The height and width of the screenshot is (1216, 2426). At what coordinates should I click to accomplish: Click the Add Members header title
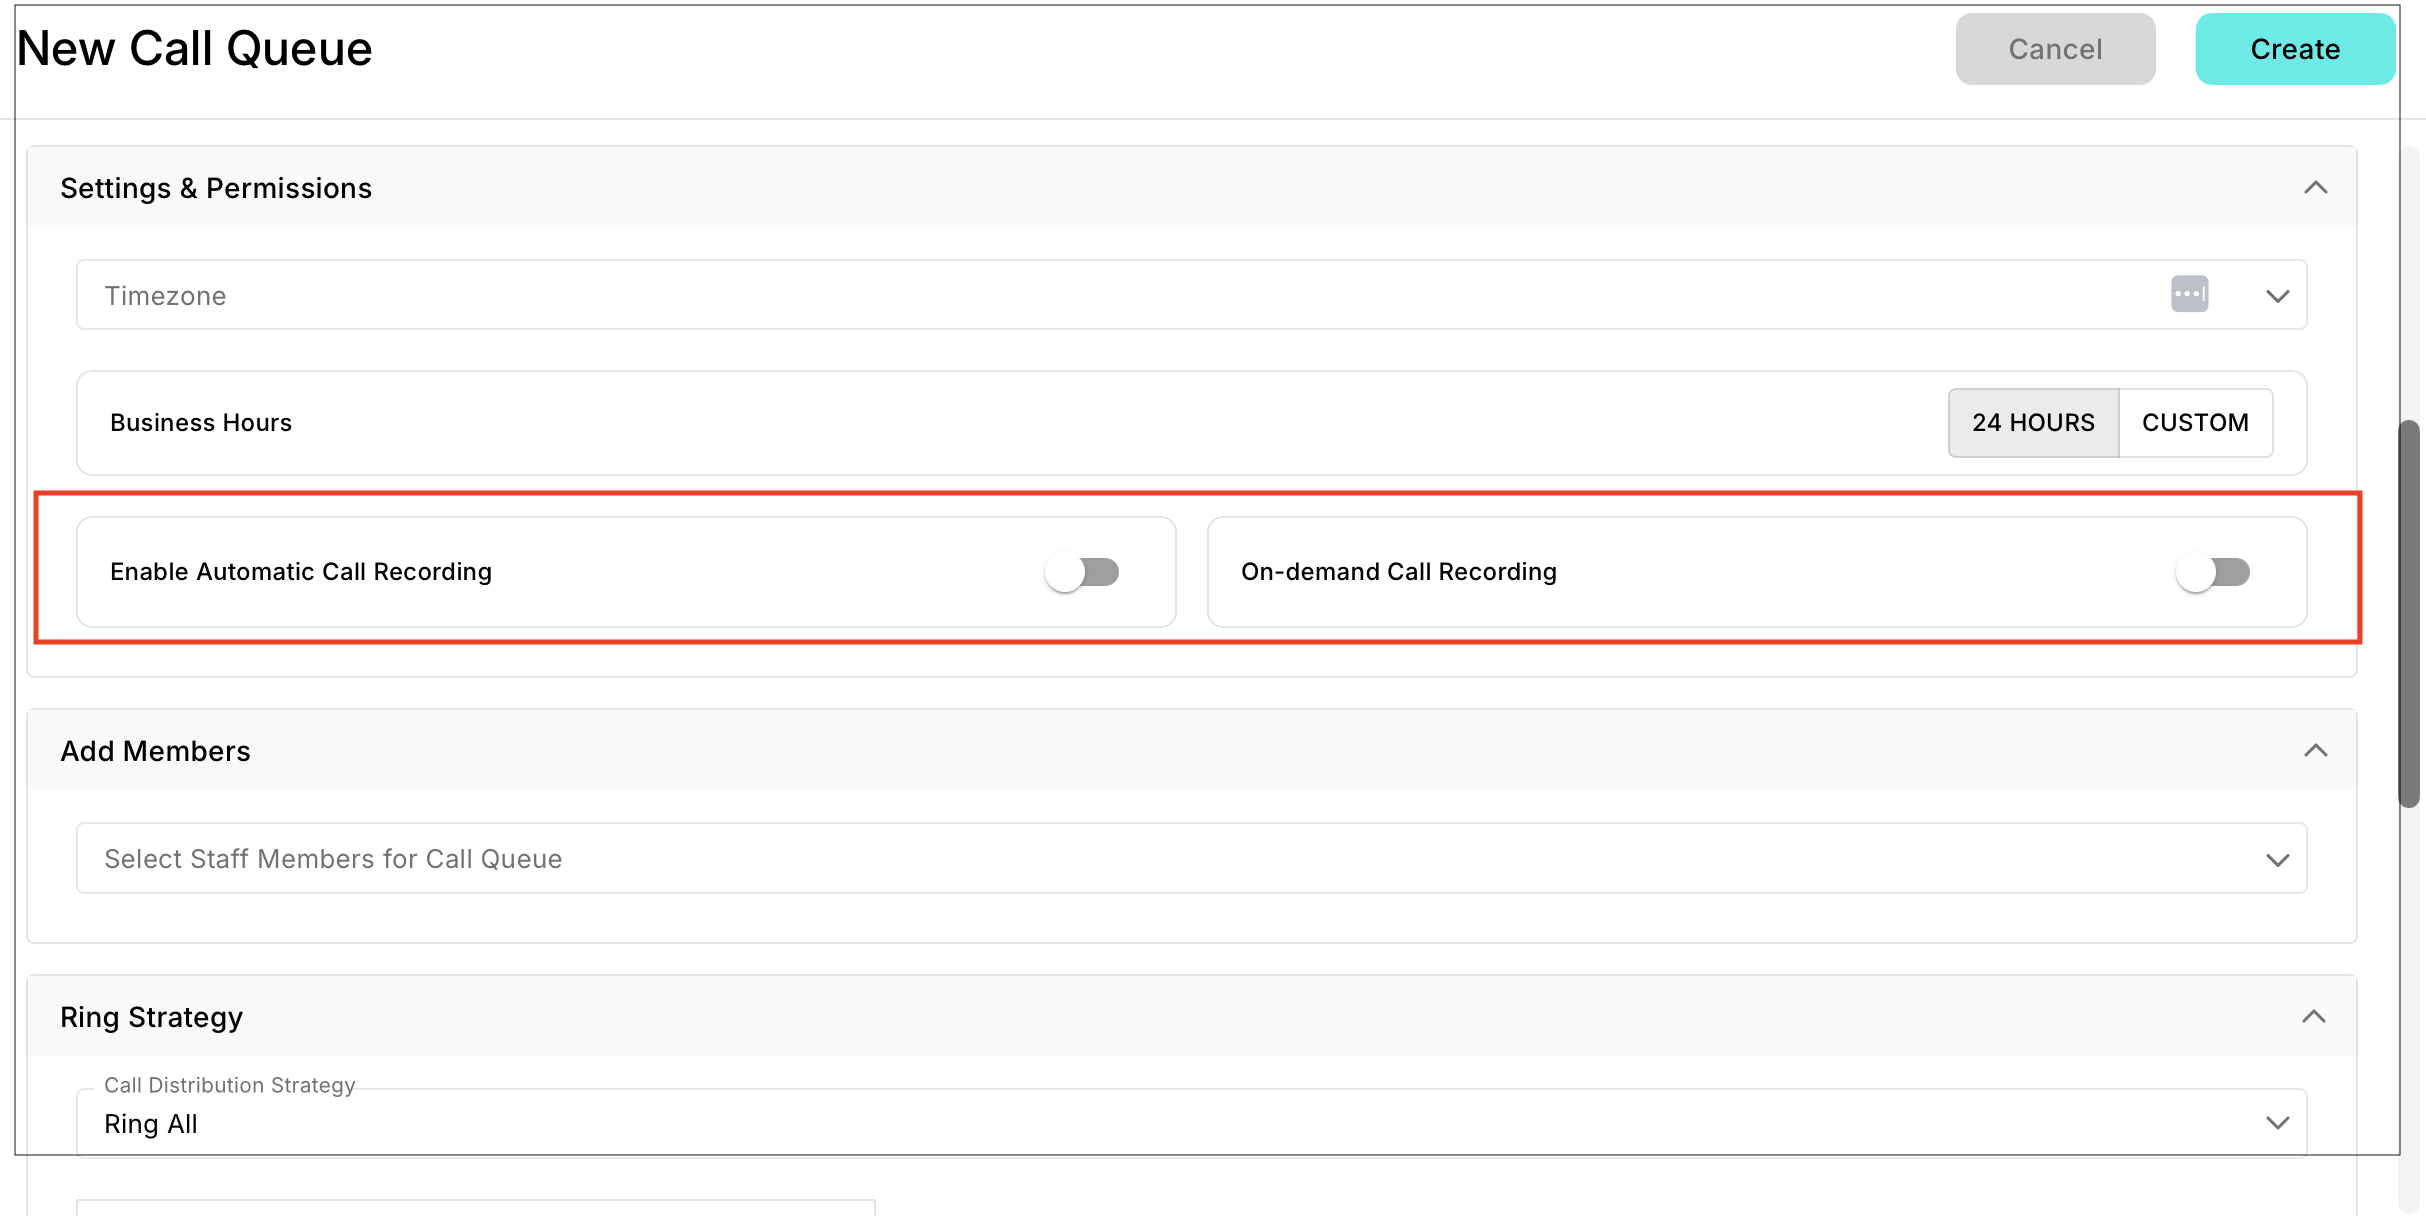[x=155, y=751]
